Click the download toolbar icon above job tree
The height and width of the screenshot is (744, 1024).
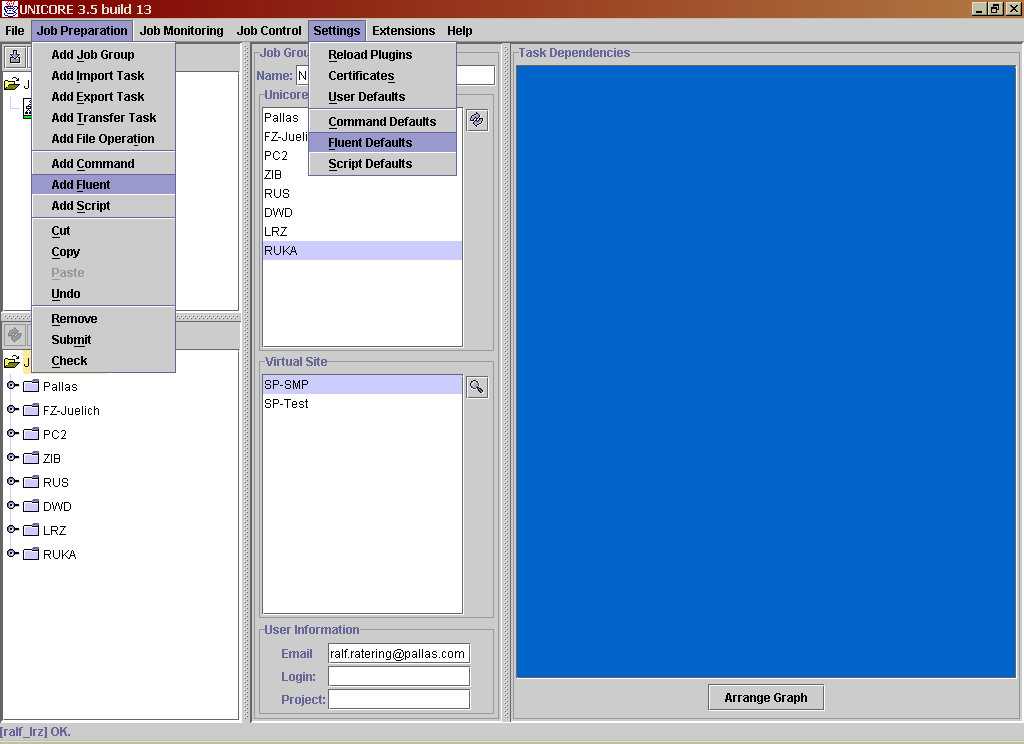15,57
